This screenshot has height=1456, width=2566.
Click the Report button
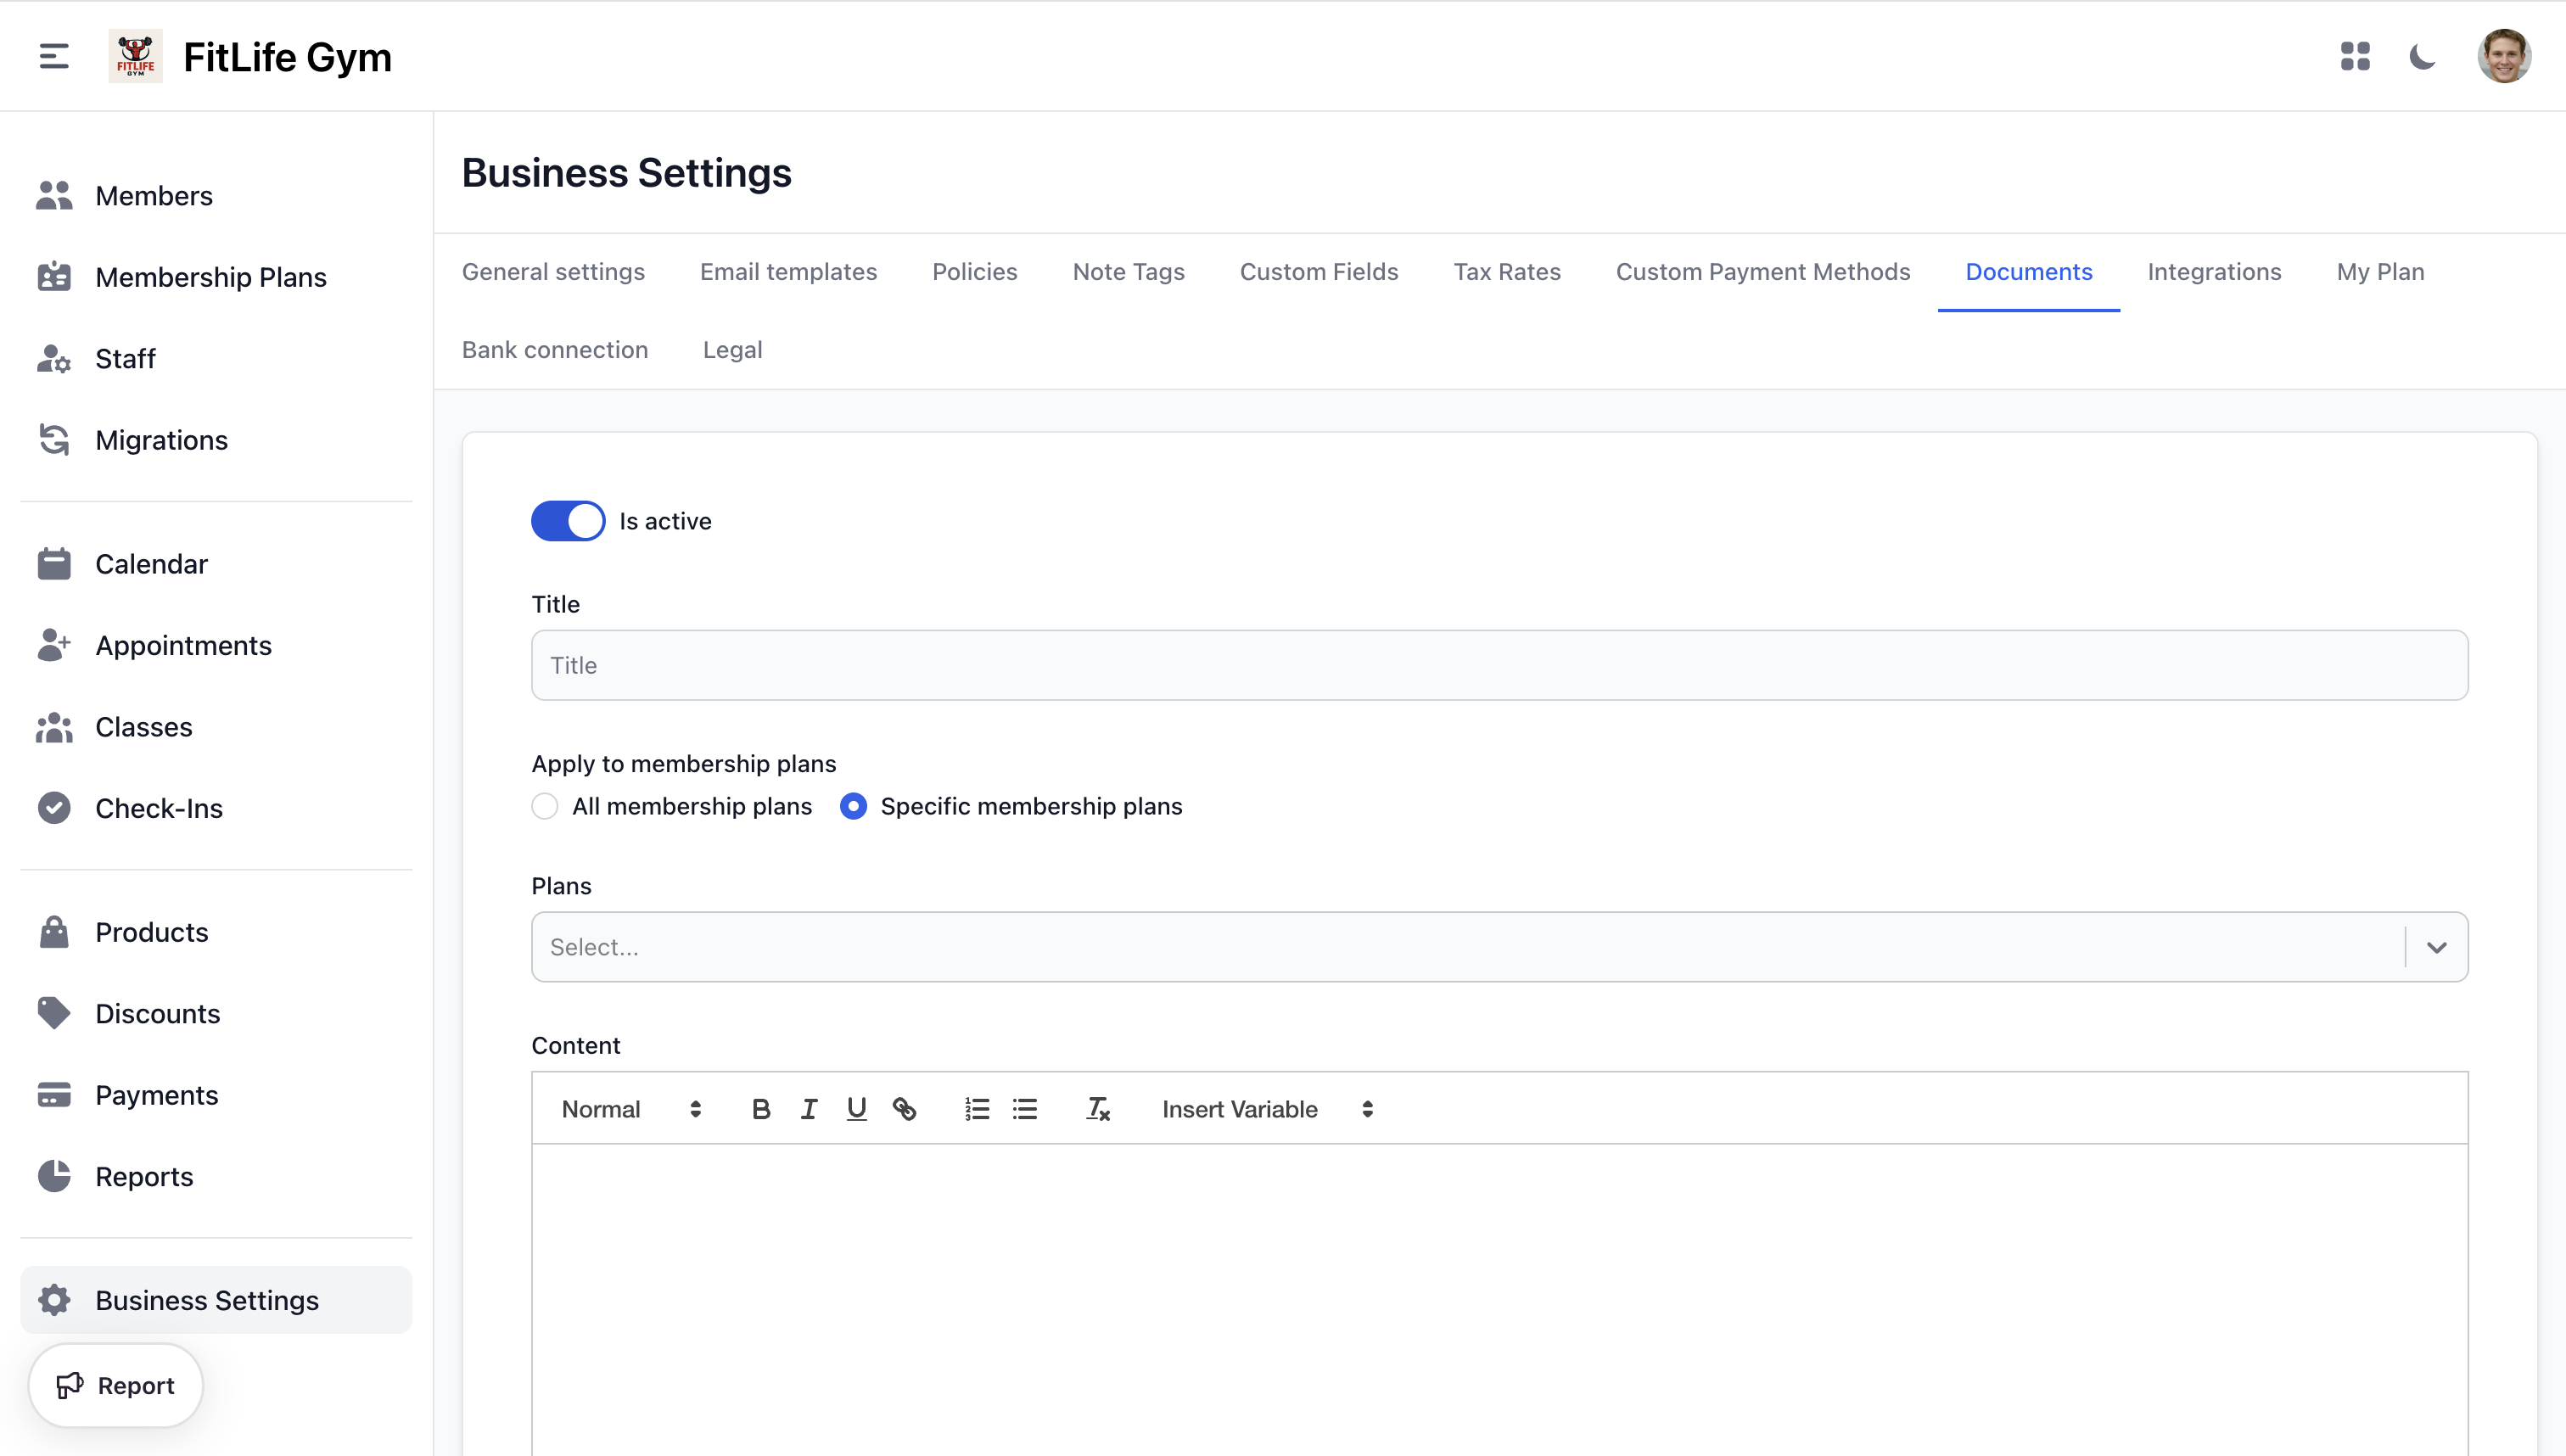pyautogui.click(x=115, y=1385)
